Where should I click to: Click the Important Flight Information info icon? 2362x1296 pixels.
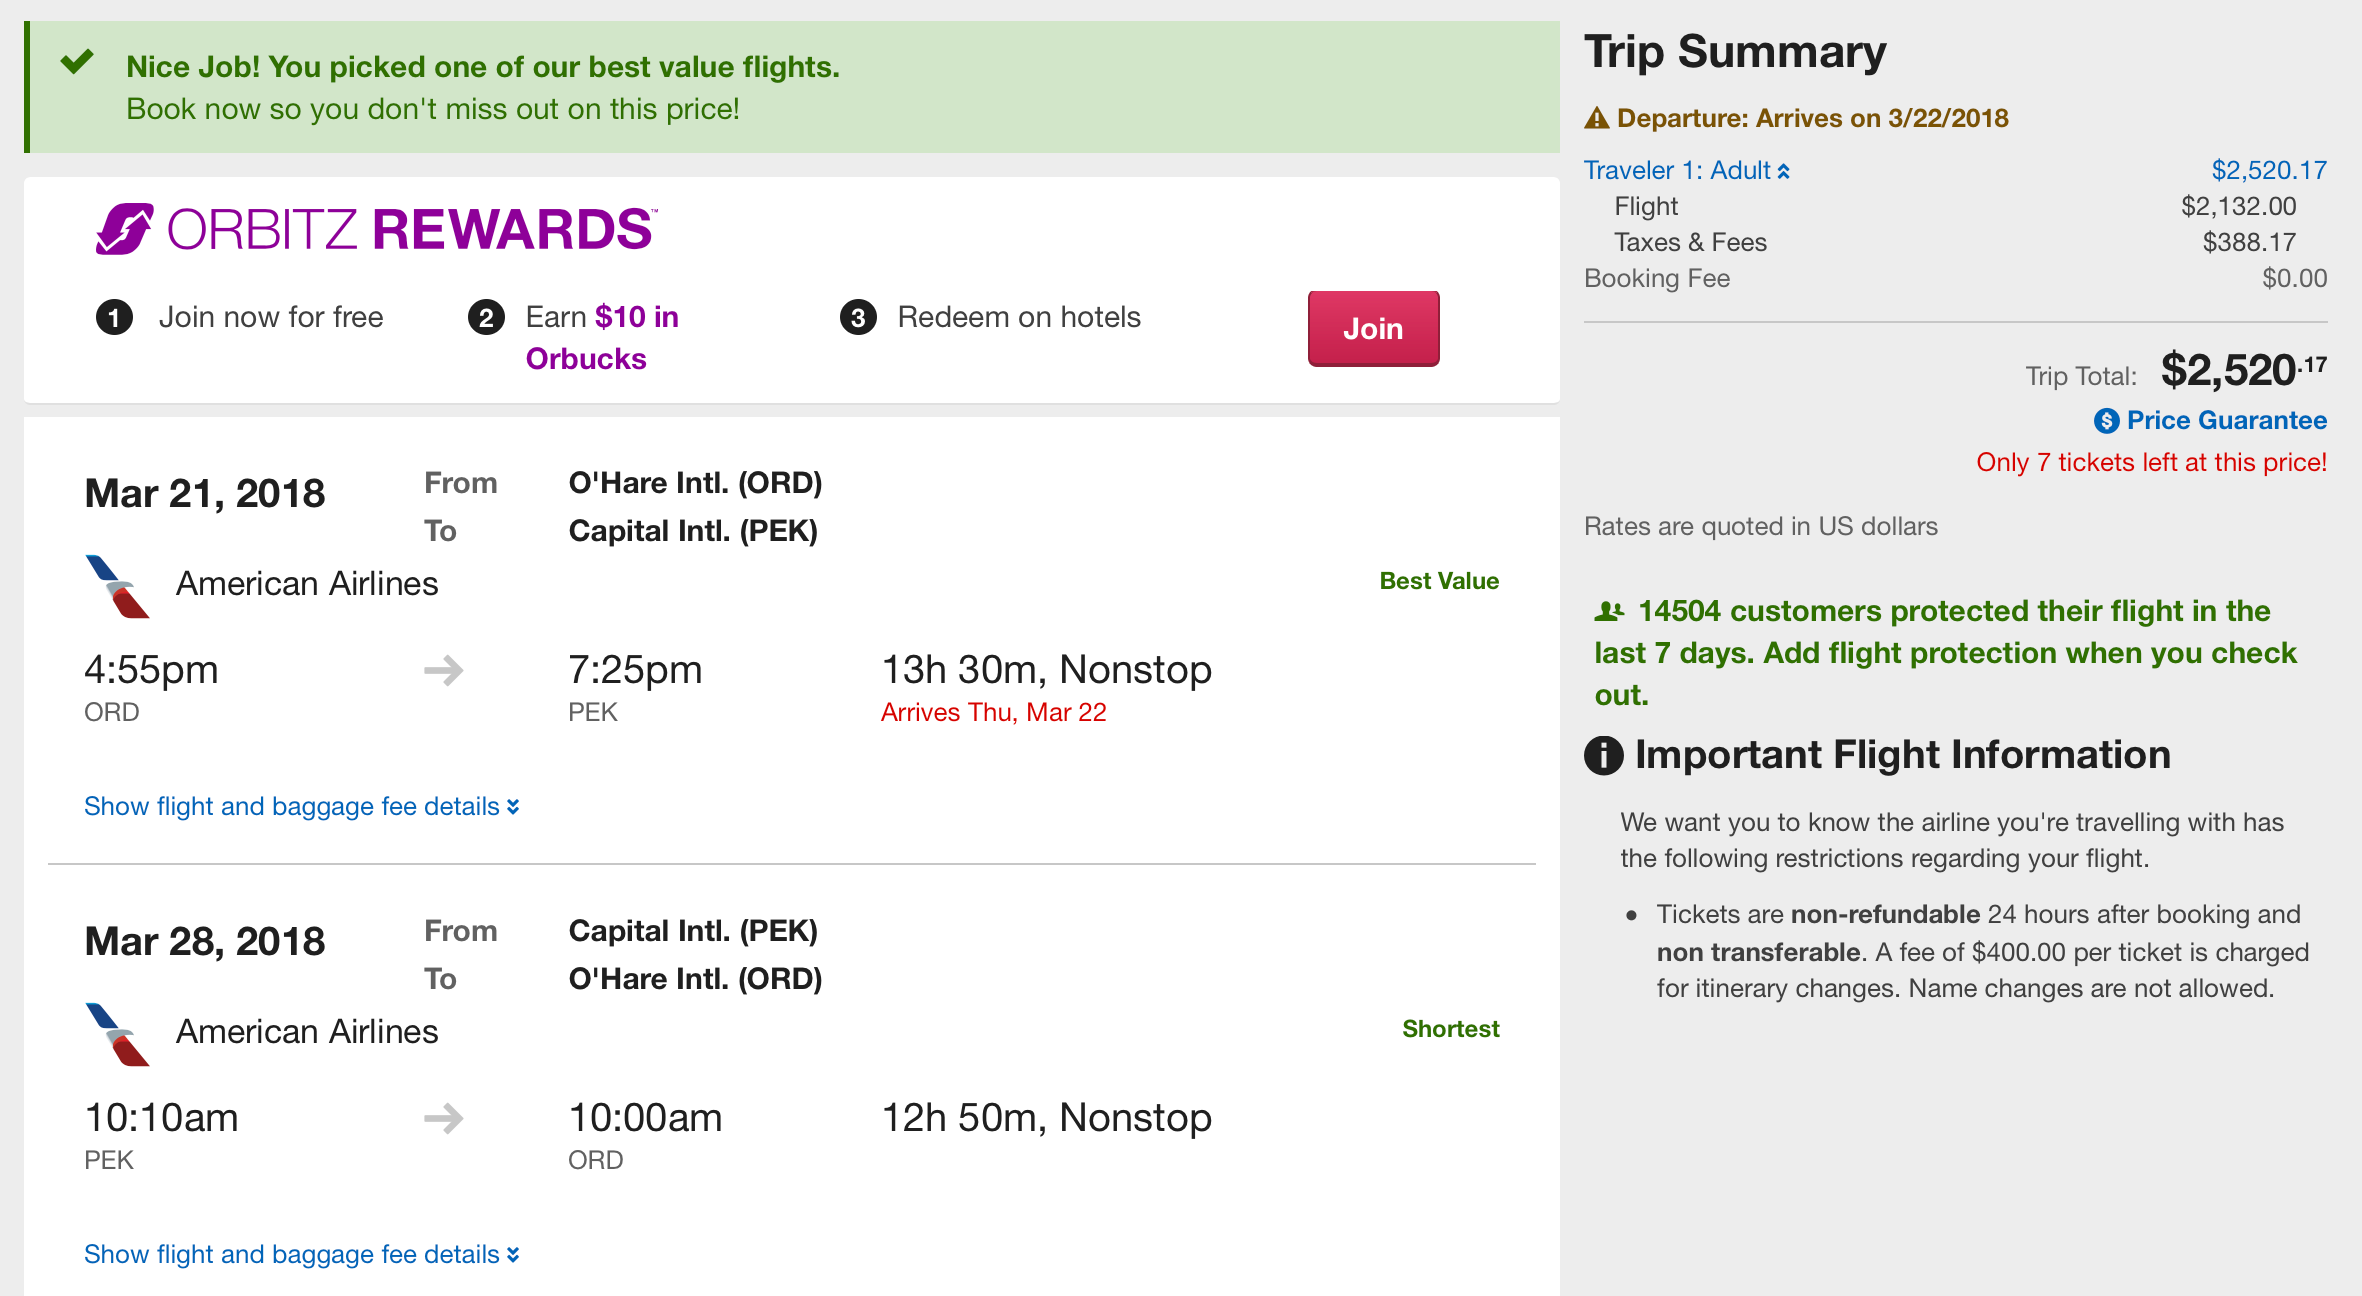[1604, 755]
